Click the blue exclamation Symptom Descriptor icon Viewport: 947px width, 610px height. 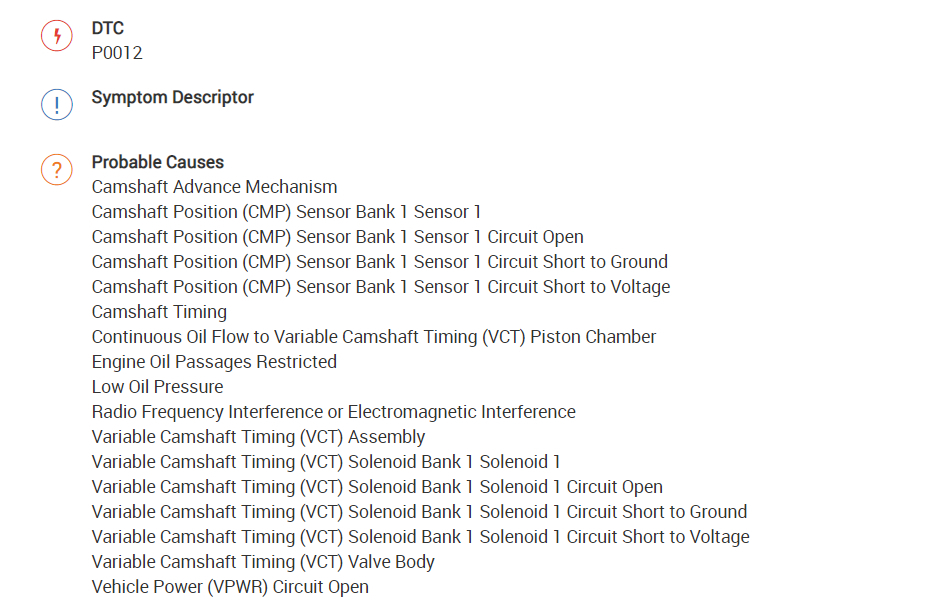56,105
